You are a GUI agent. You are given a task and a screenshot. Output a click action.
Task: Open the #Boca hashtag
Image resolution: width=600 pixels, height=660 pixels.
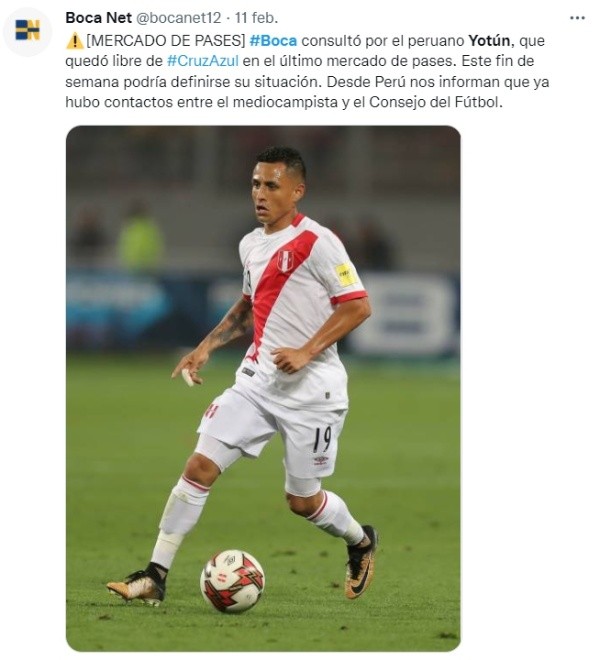pos(273,41)
